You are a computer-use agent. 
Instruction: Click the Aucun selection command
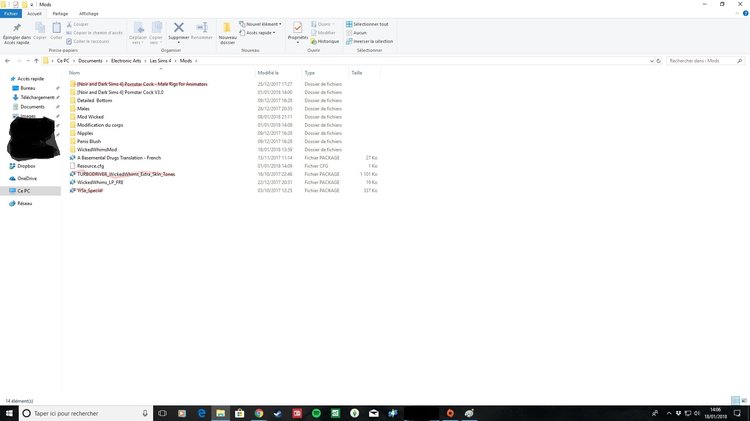356,33
